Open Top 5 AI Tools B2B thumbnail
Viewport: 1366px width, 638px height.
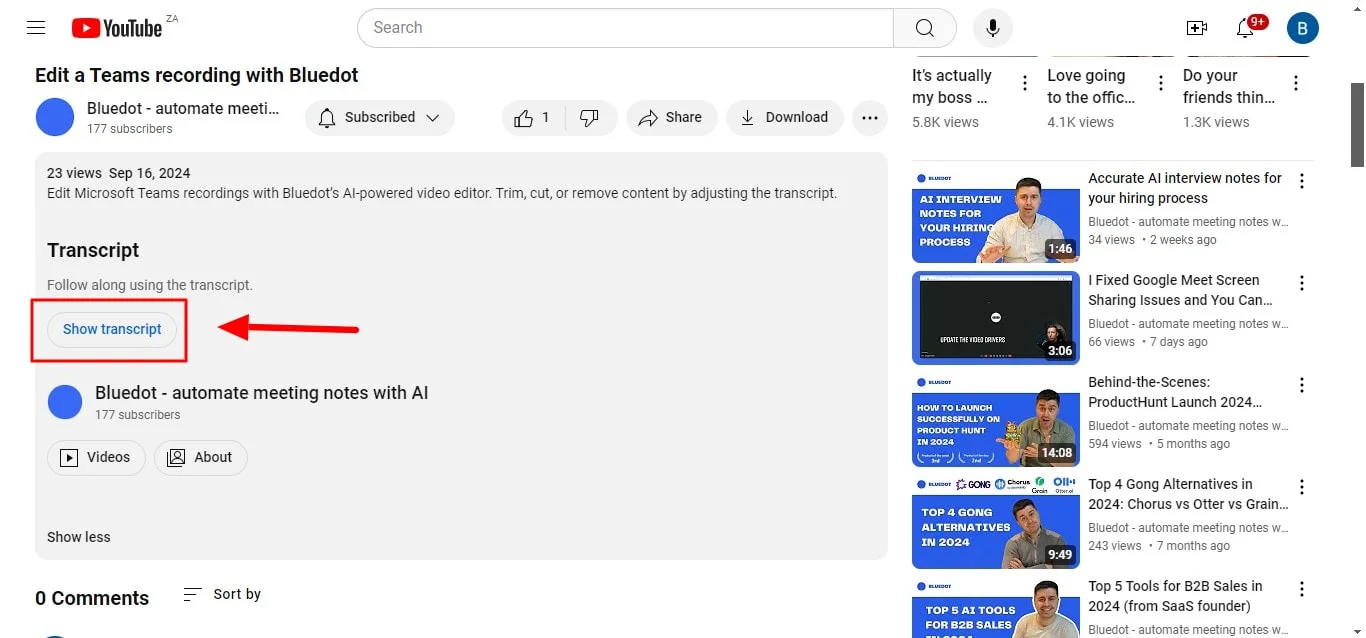coord(996,608)
